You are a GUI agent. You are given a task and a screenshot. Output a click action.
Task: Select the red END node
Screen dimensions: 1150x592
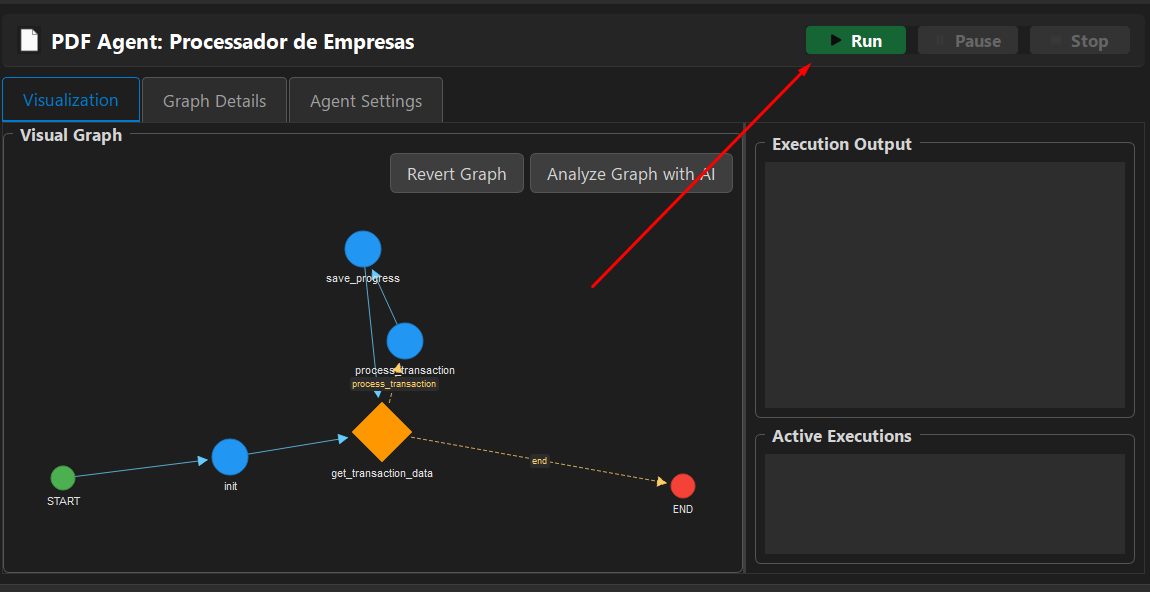683,486
